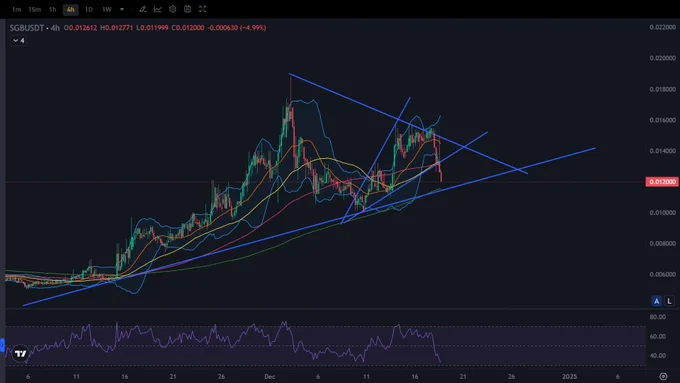This screenshot has width=680, height=383.
Task: Toggle log scale with L button
Action: tap(670, 301)
